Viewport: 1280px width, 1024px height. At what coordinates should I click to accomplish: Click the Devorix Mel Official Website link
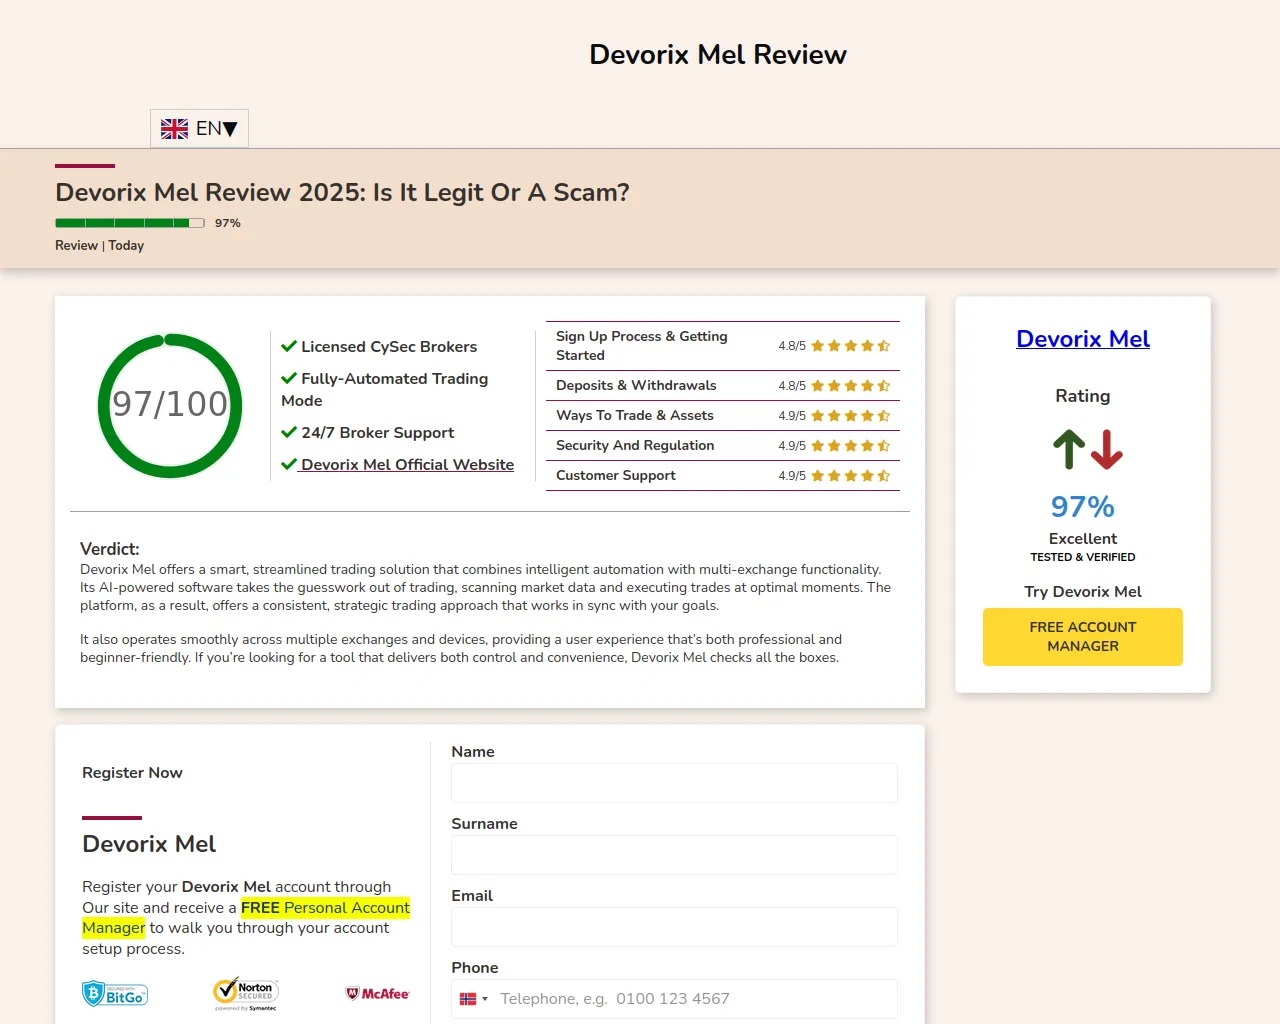click(407, 465)
